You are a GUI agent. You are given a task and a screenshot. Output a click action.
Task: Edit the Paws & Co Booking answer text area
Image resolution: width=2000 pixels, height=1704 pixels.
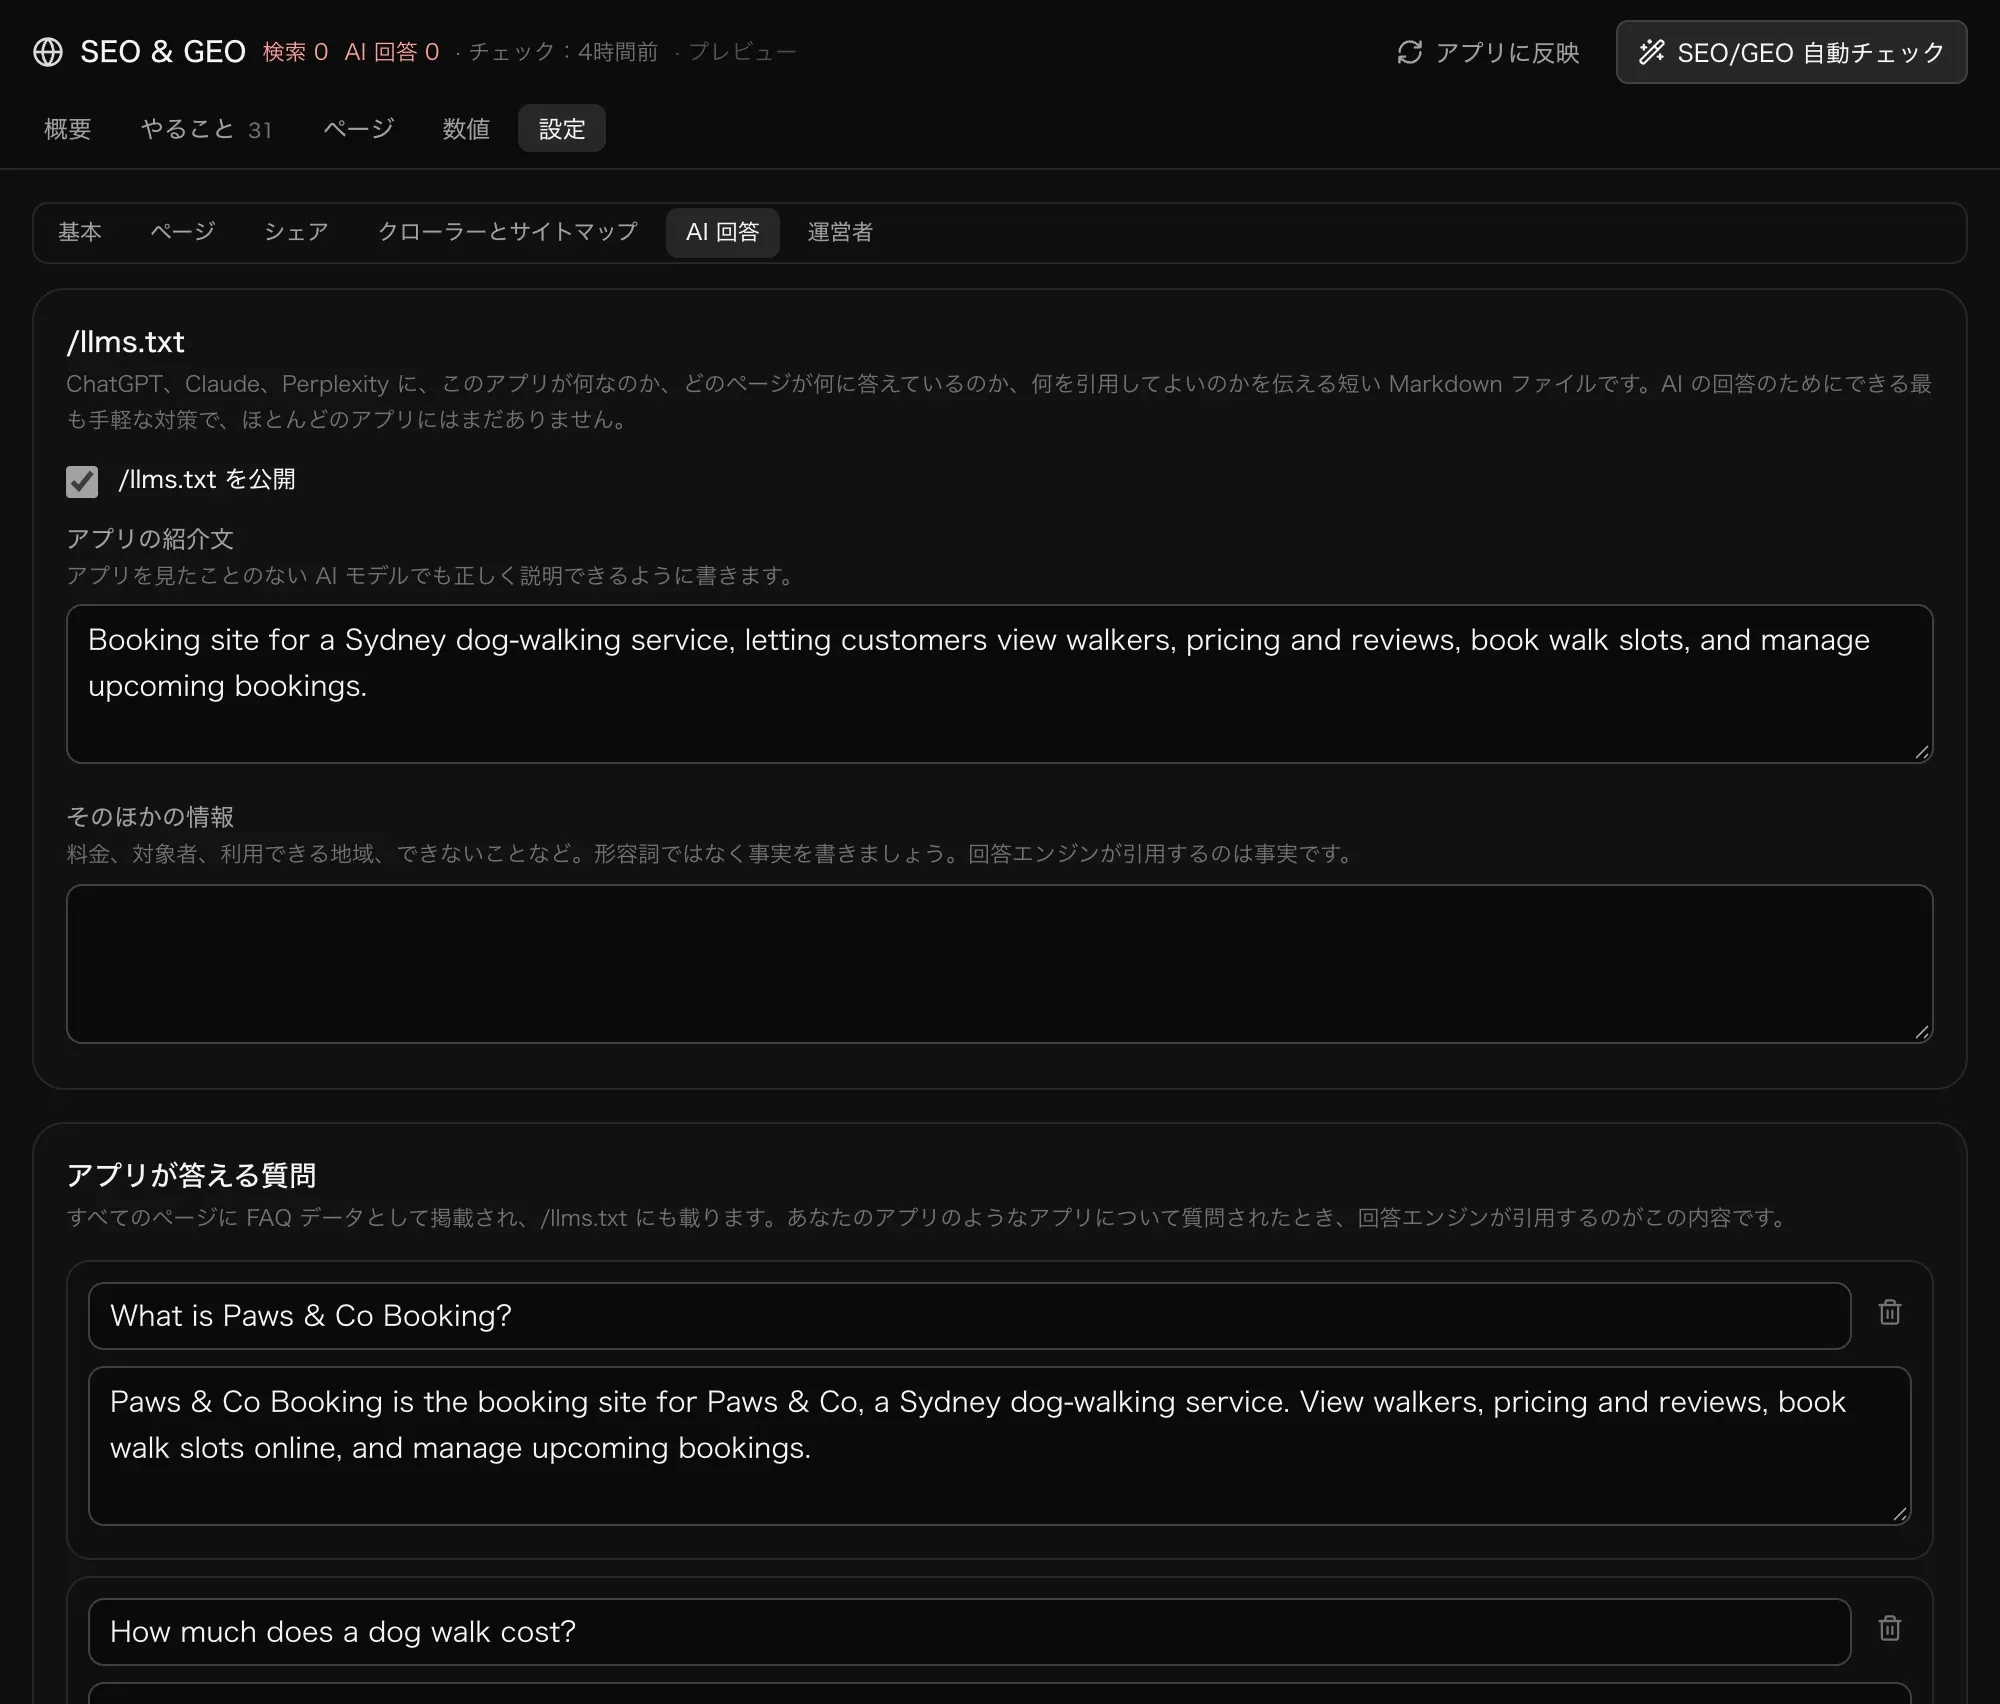(x=1000, y=1446)
